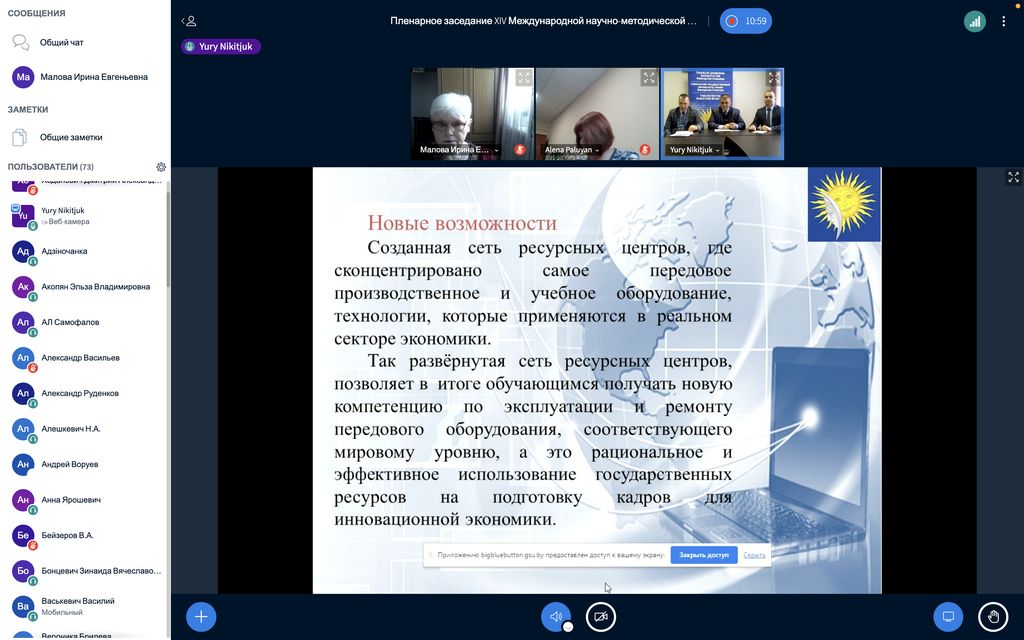Open the plus actions menu button
This screenshot has height=640, width=1024.
coord(201,616)
